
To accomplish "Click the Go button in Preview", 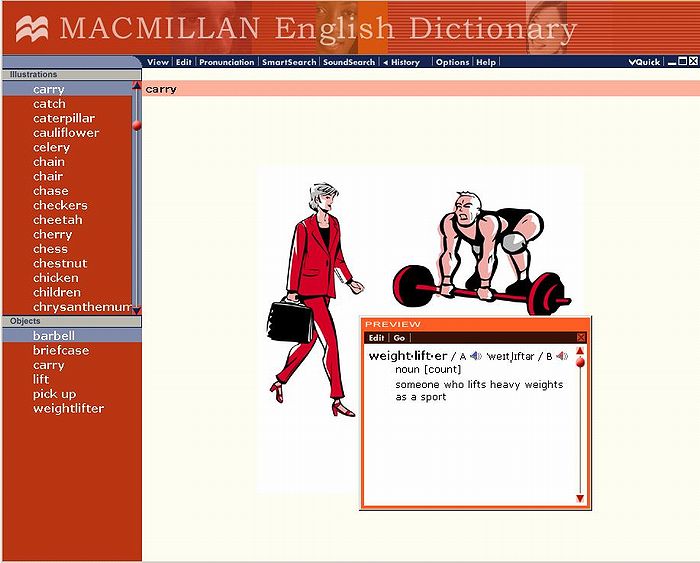I will click(x=400, y=338).
